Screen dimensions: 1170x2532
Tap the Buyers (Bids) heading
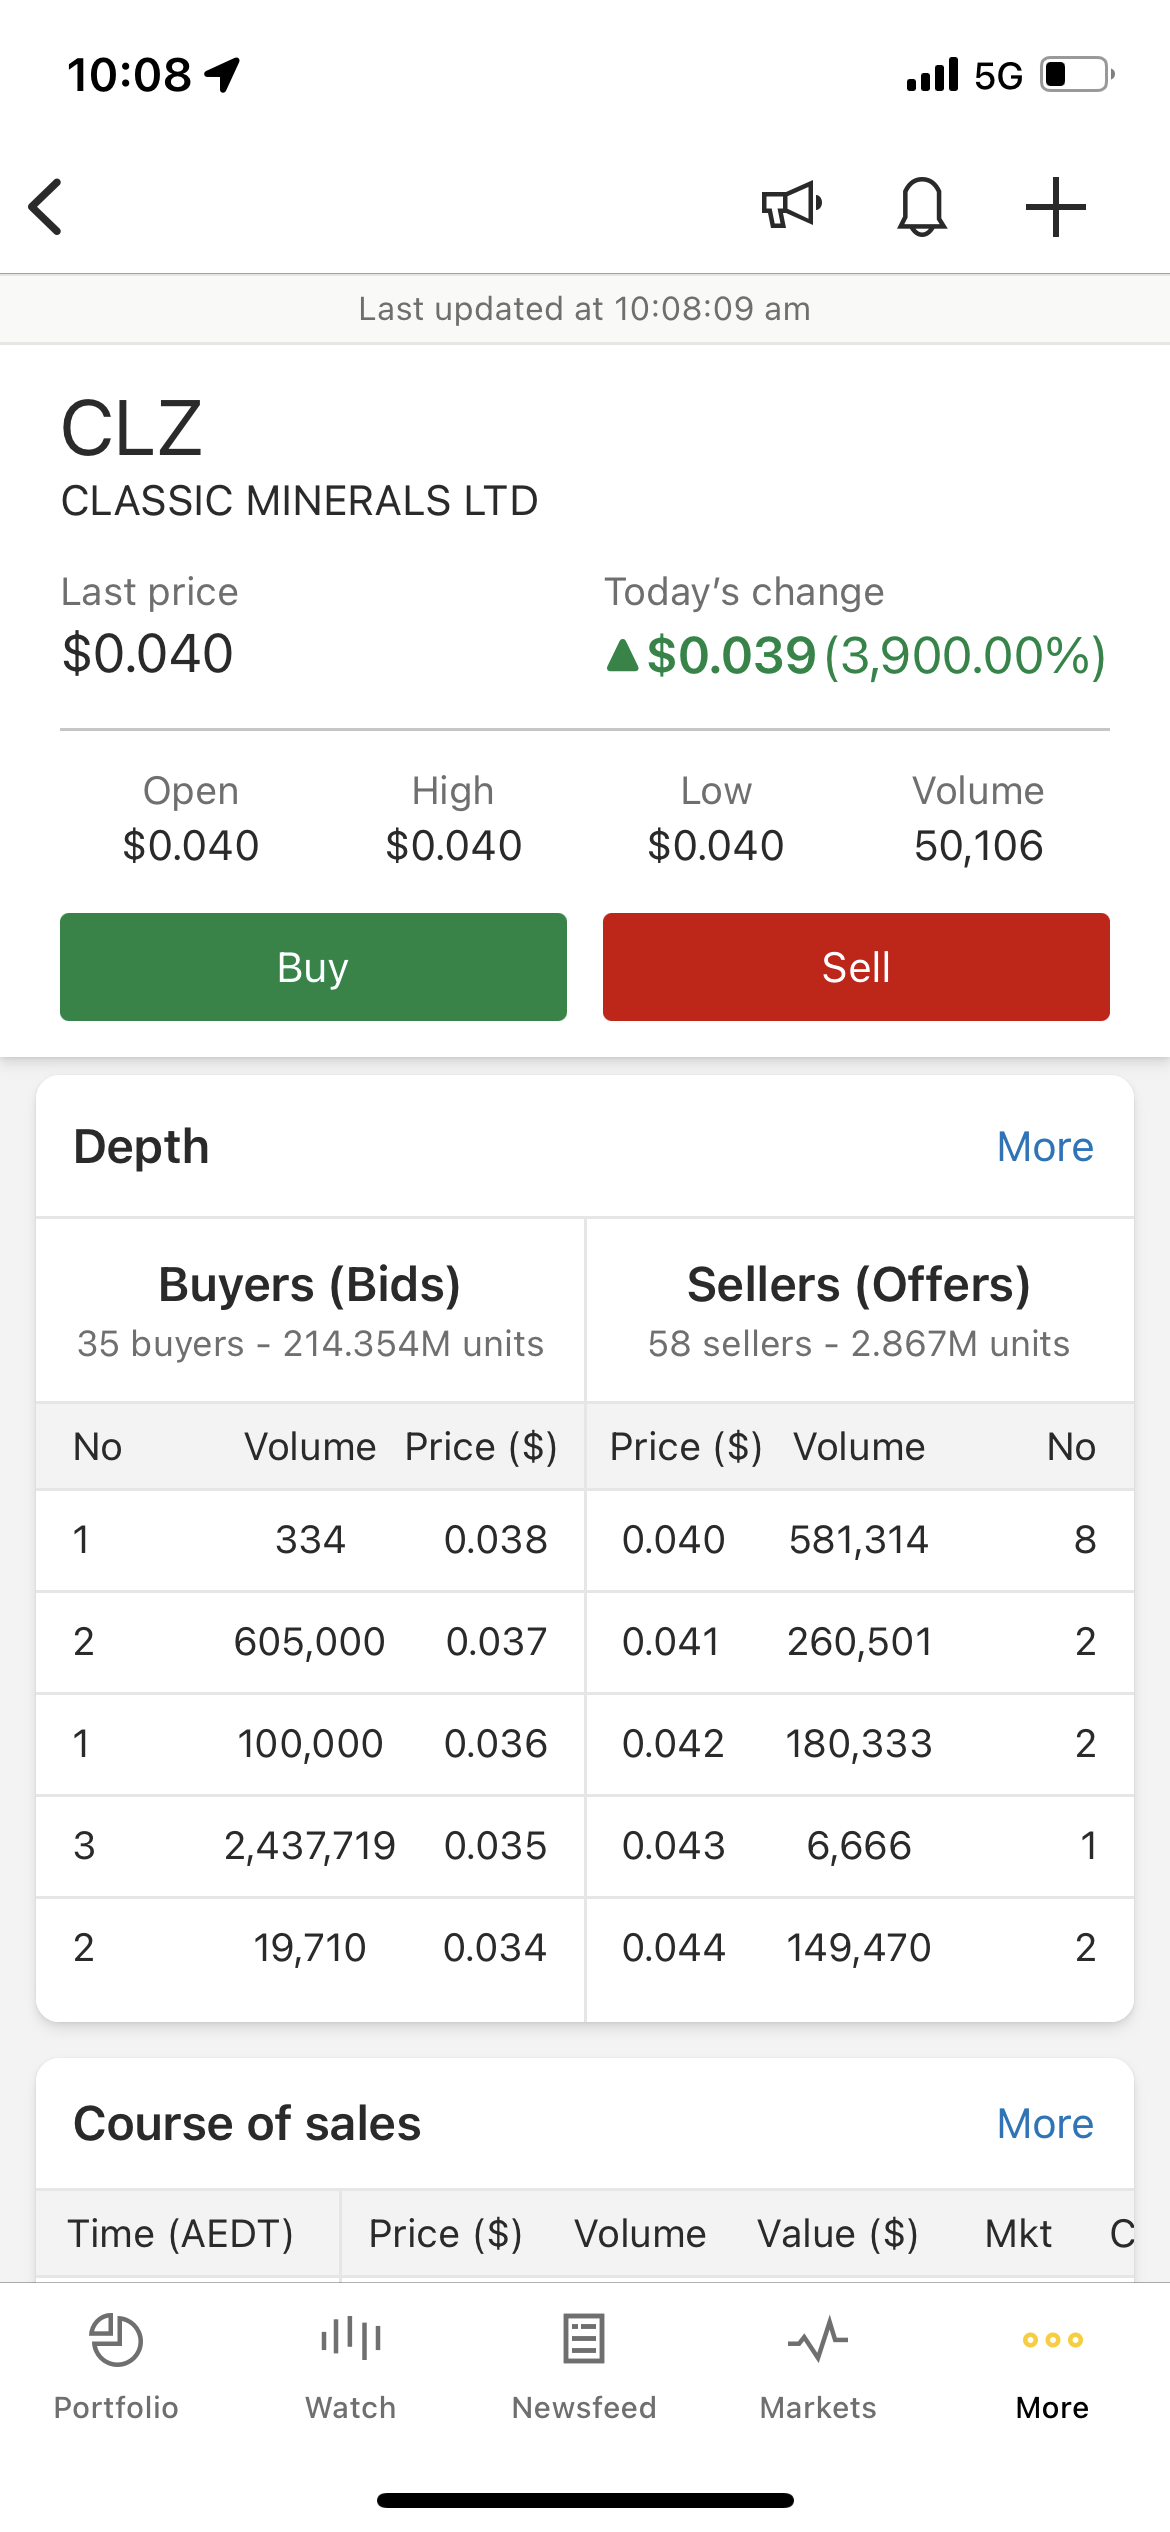[309, 1285]
